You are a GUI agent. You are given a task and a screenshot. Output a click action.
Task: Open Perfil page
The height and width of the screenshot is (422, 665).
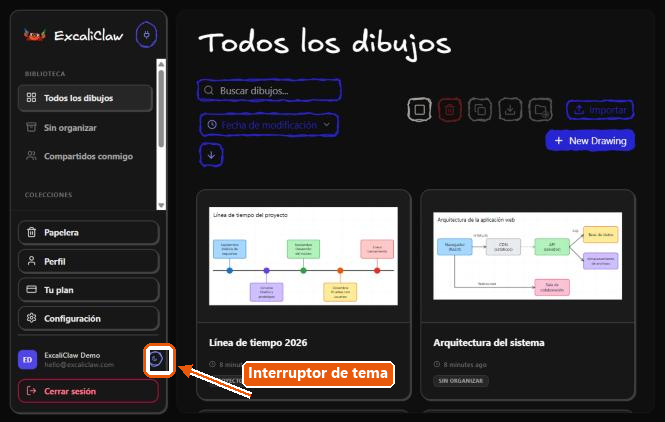[89, 261]
